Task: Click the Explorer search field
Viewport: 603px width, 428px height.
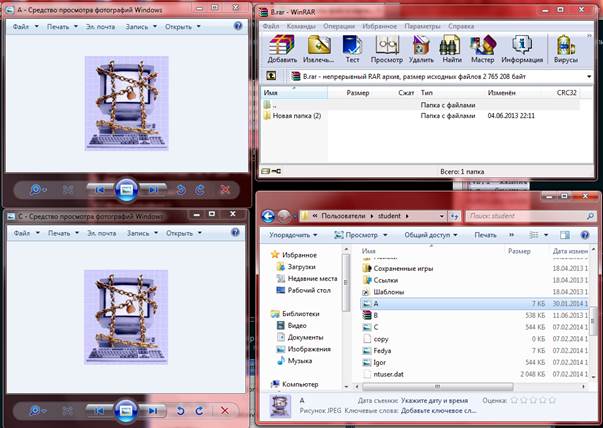Action: coord(530,216)
